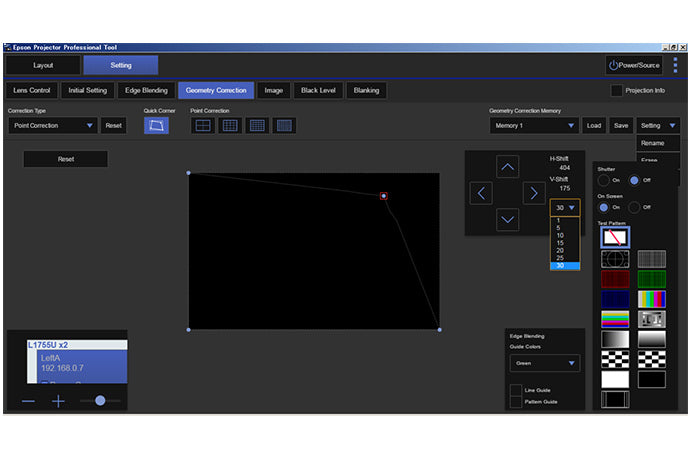Select the gray grid test pattern
The image size is (690, 460).
[651, 259]
